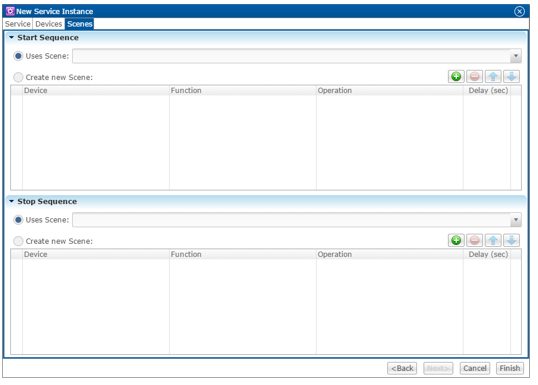Image resolution: width=538 pixels, height=385 pixels.
Task: Select Create new Scene radio in Start Sequence
Action: [18, 77]
